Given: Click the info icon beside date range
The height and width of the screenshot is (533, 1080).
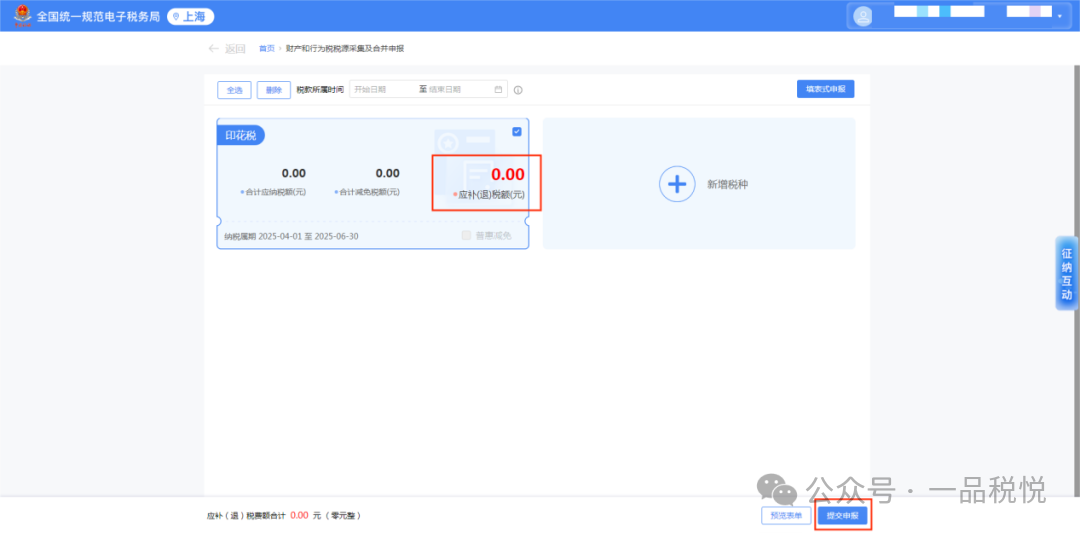Looking at the screenshot, I should (x=518, y=90).
